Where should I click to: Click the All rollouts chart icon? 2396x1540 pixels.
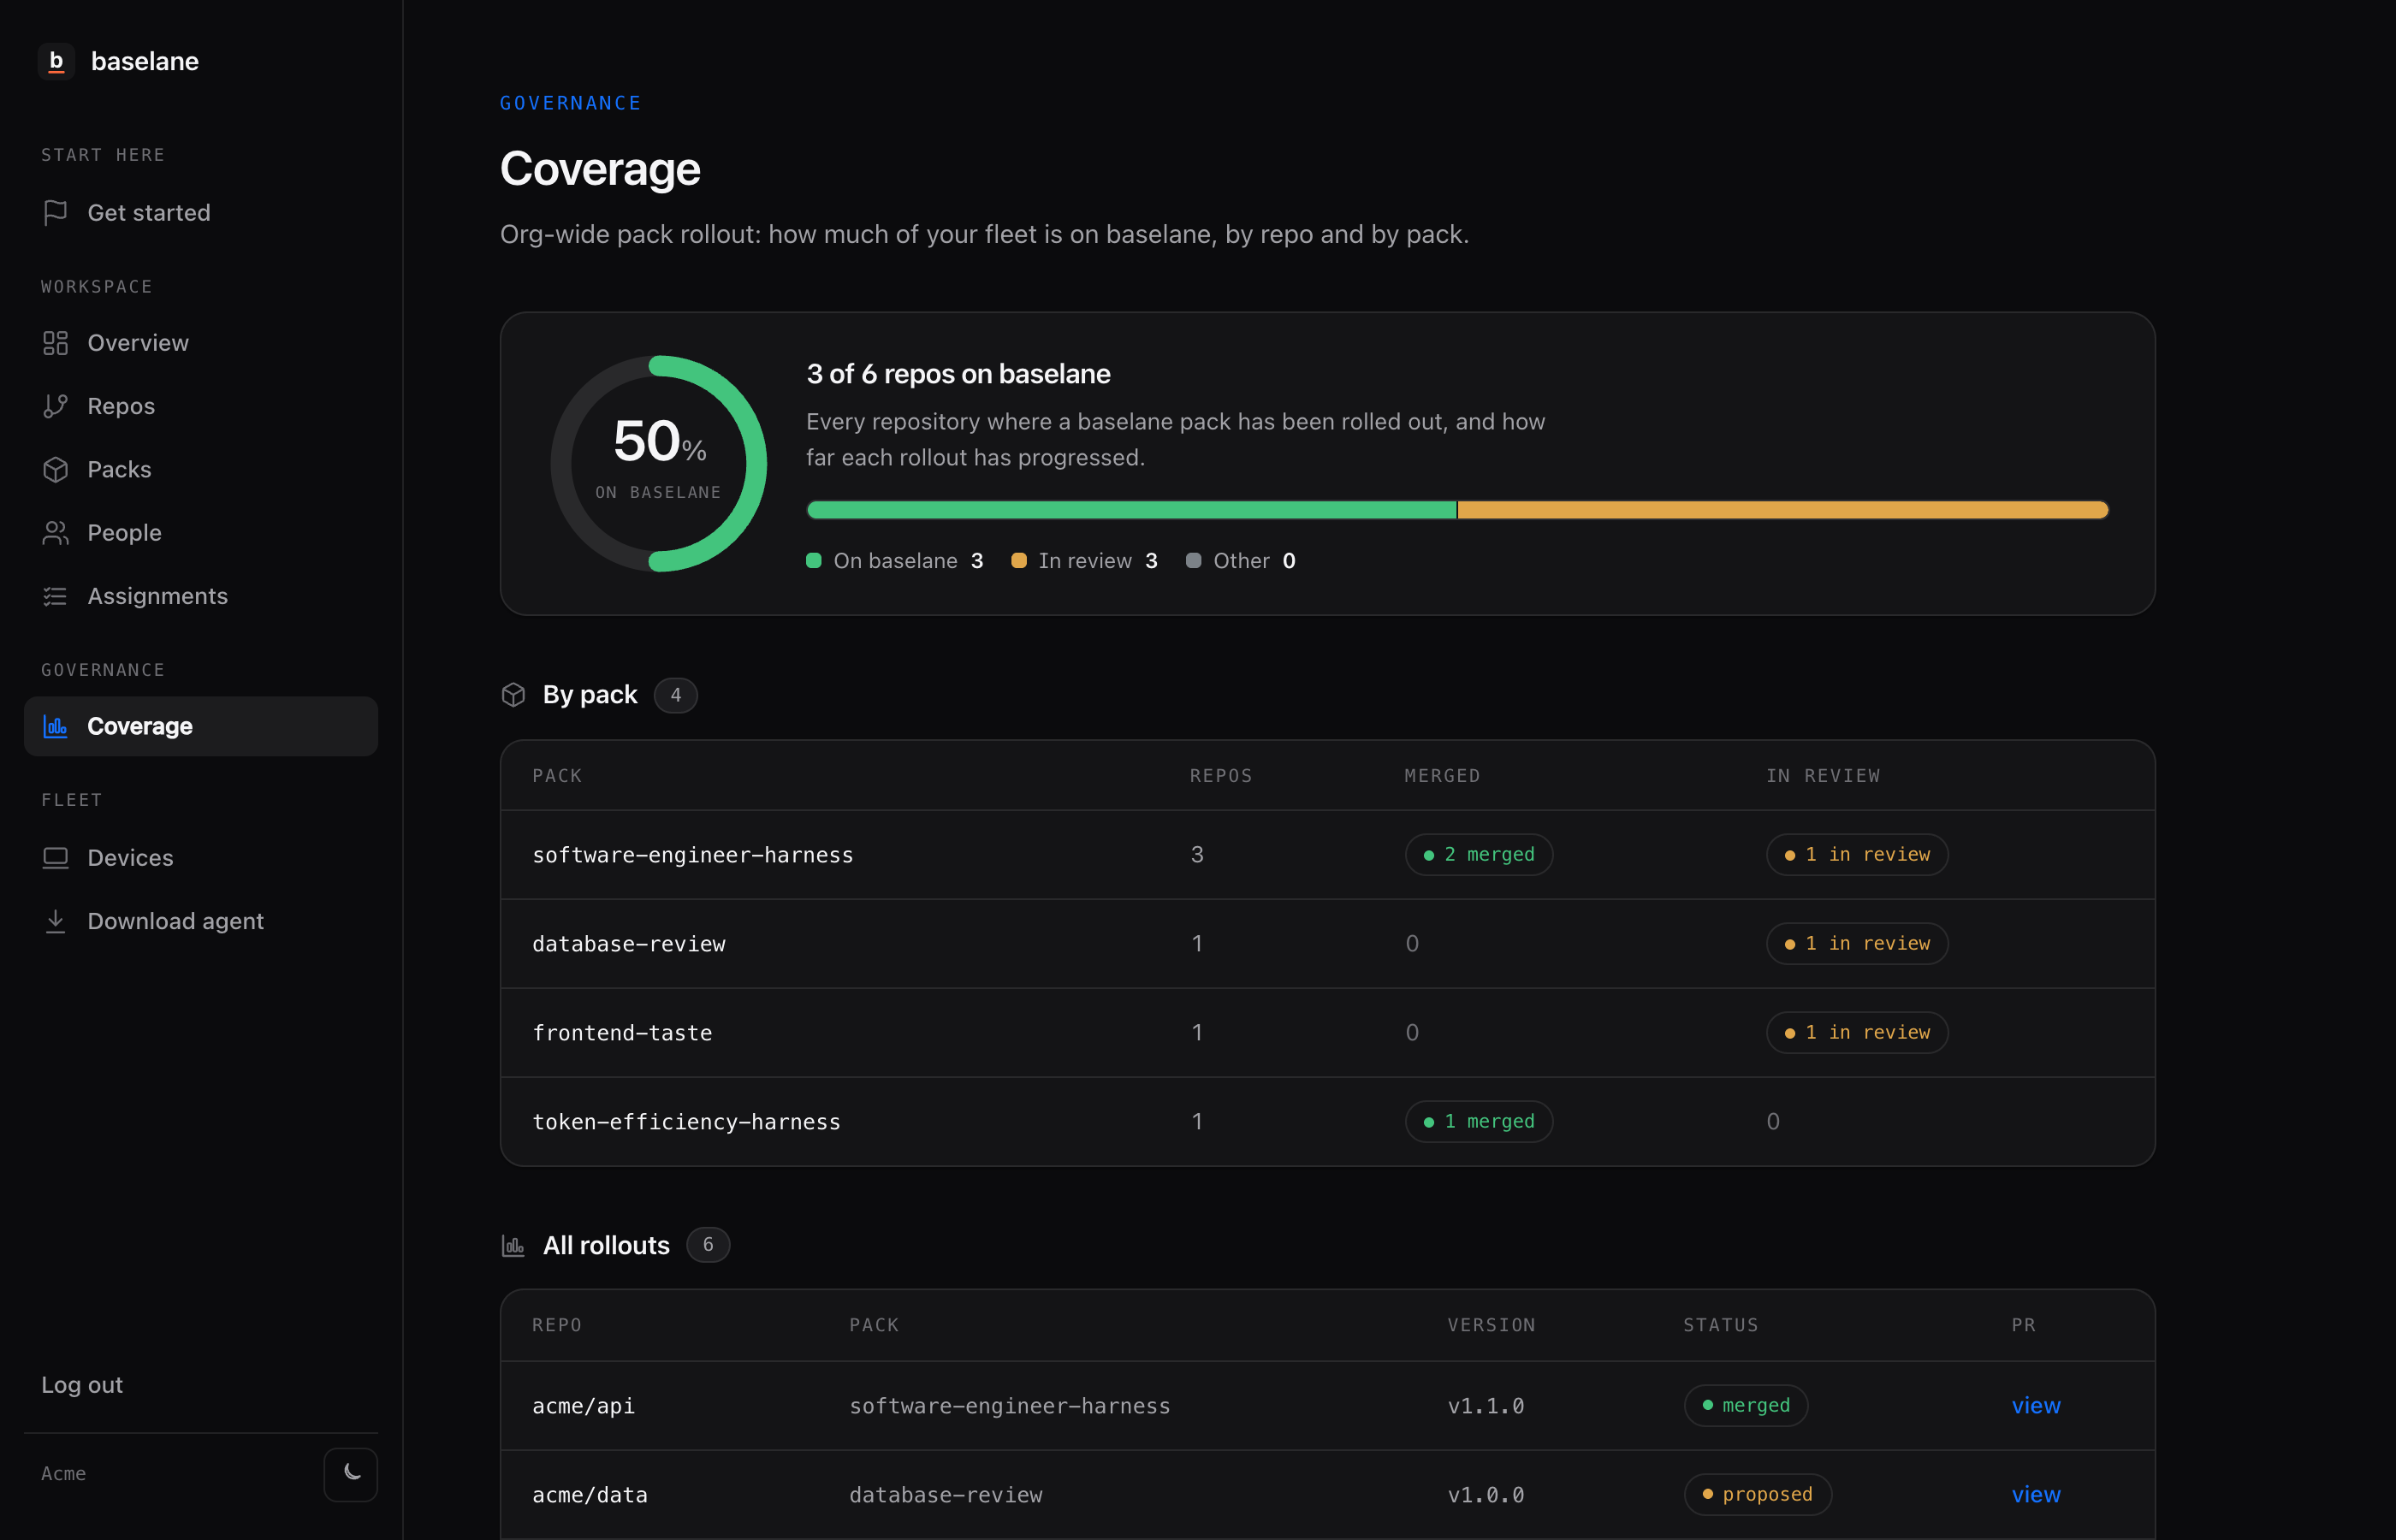click(513, 1246)
